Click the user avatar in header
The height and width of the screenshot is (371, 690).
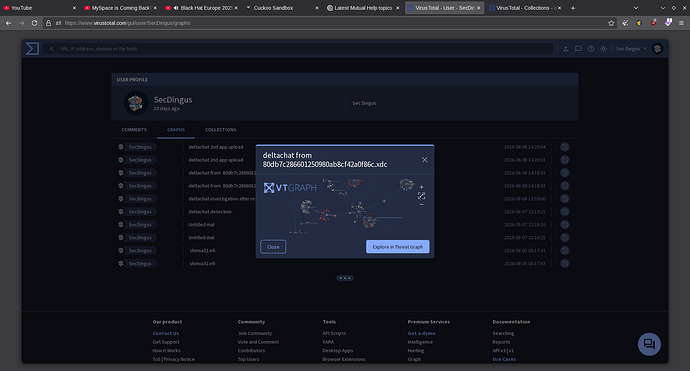point(657,49)
